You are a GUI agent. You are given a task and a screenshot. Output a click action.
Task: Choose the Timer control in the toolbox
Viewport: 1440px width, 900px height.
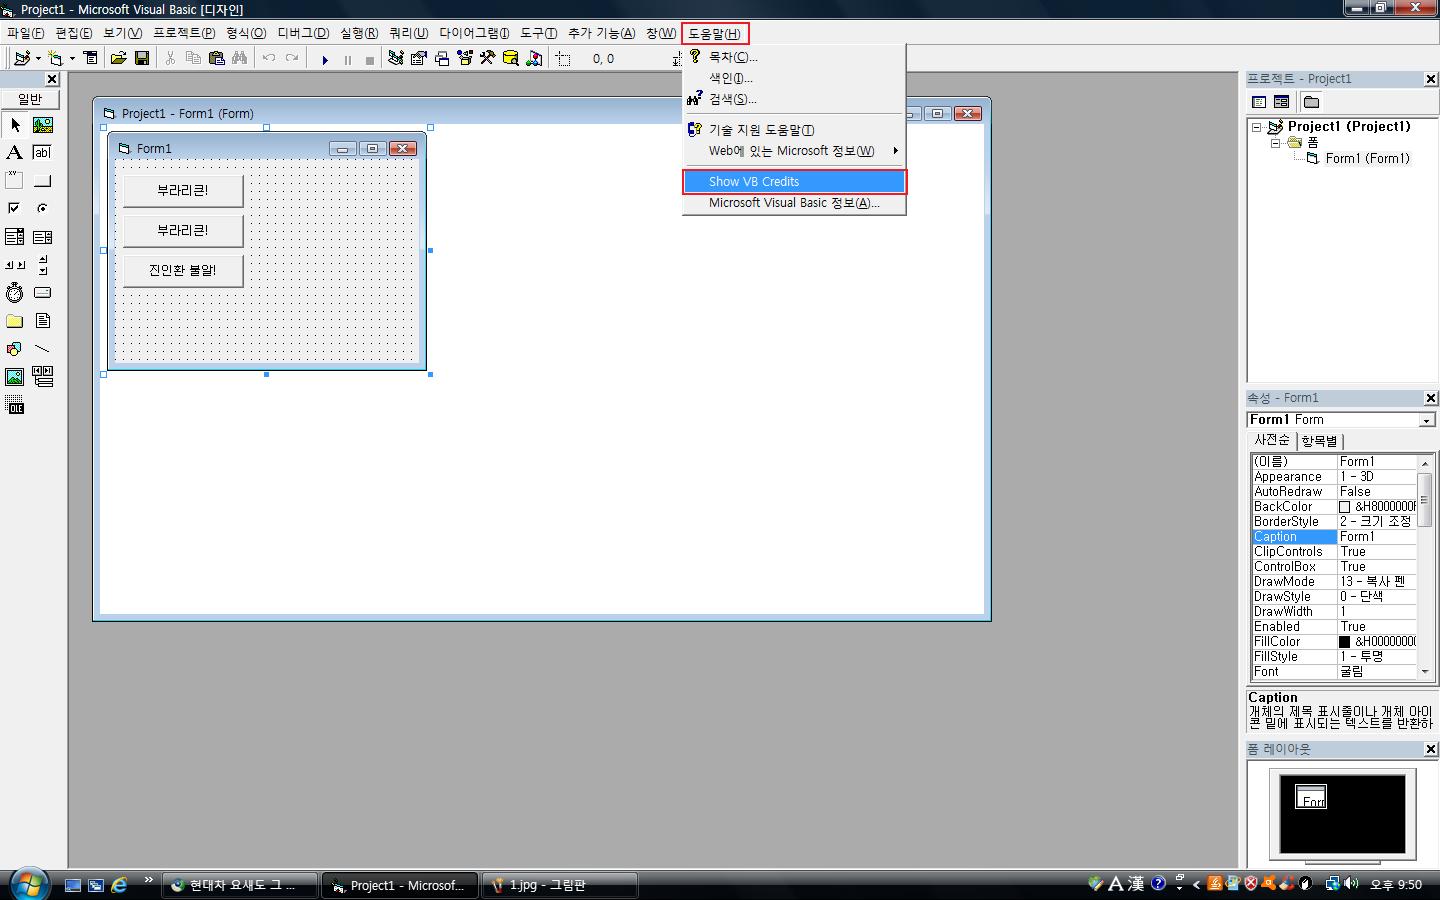click(x=14, y=293)
